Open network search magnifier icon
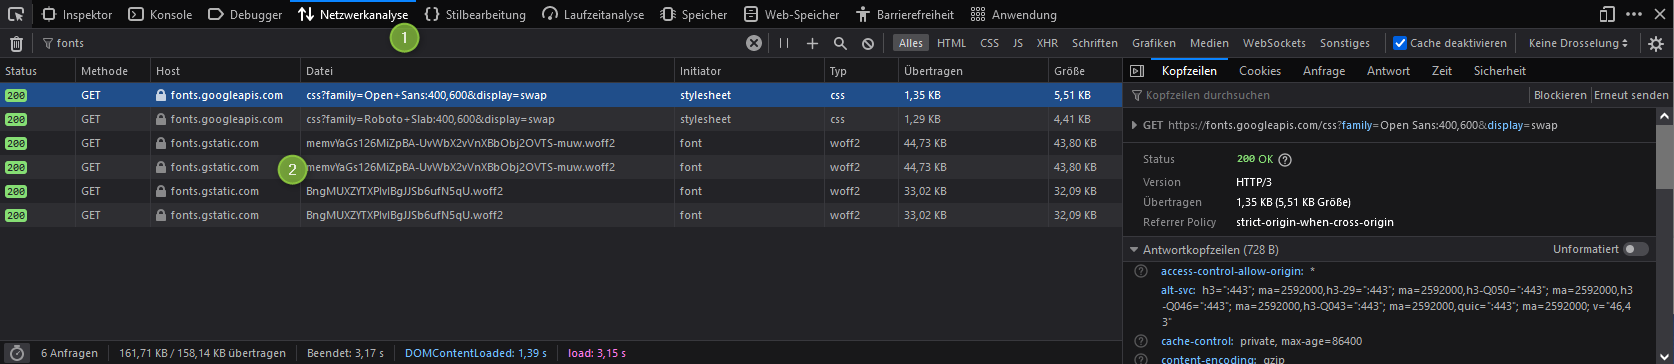 (x=840, y=43)
